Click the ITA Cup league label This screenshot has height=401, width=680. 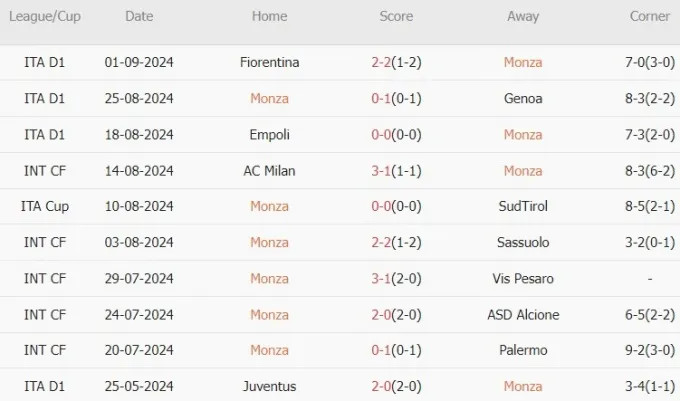(45, 206)
